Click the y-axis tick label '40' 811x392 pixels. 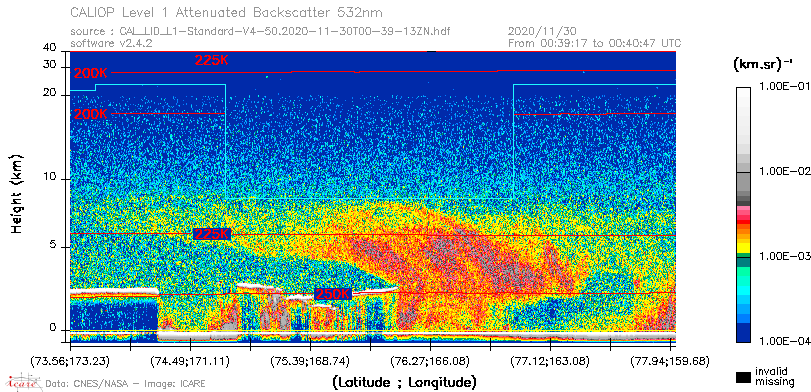point(50,48)
